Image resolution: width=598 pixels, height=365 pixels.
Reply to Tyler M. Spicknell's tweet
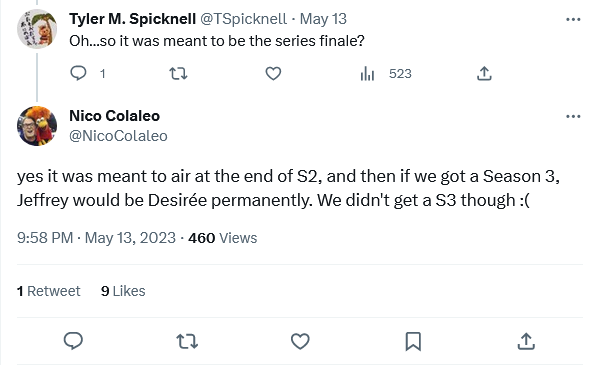tap(79, 73)
